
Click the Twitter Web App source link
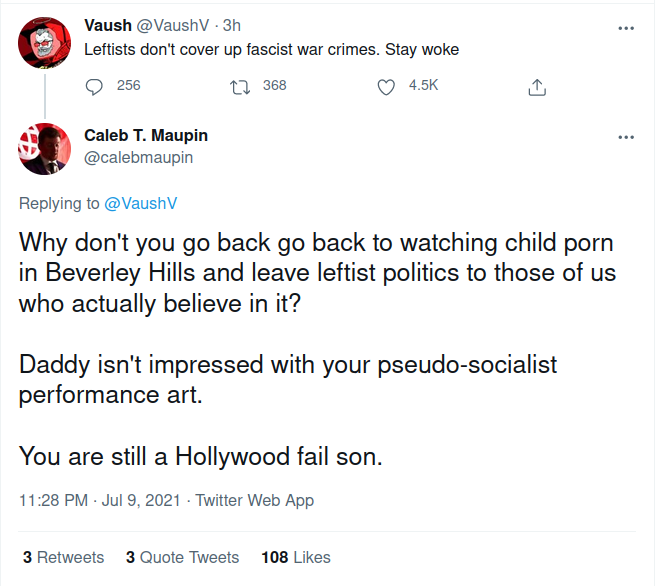pos(254,500)
